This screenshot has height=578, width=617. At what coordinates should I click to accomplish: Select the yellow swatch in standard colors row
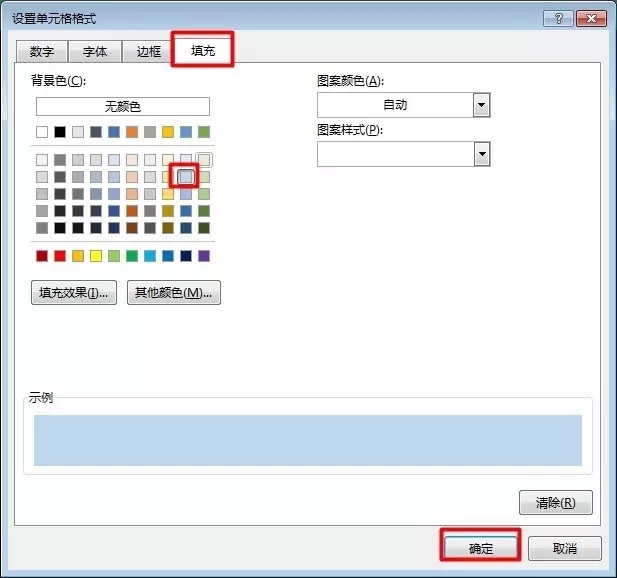(96, 256)
